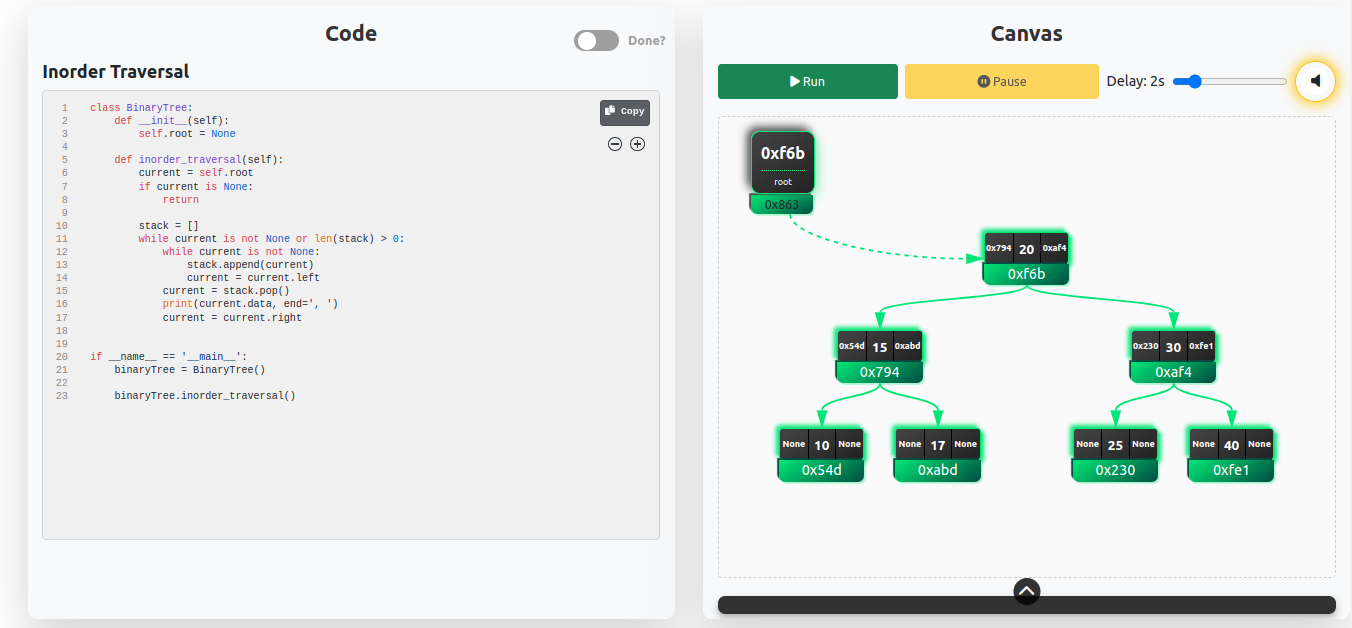Click the horizontal scrollbar below the canvas
Viewport: 1352px width, 628px height.
click(x=1026, y=604)
